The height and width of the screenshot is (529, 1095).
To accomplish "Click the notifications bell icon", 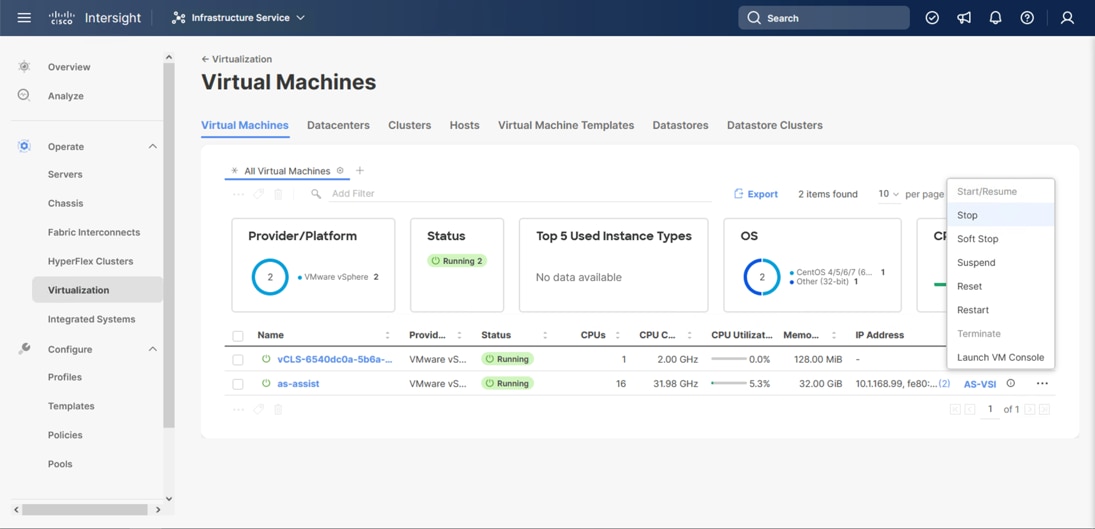I will [x=995, y=18].
